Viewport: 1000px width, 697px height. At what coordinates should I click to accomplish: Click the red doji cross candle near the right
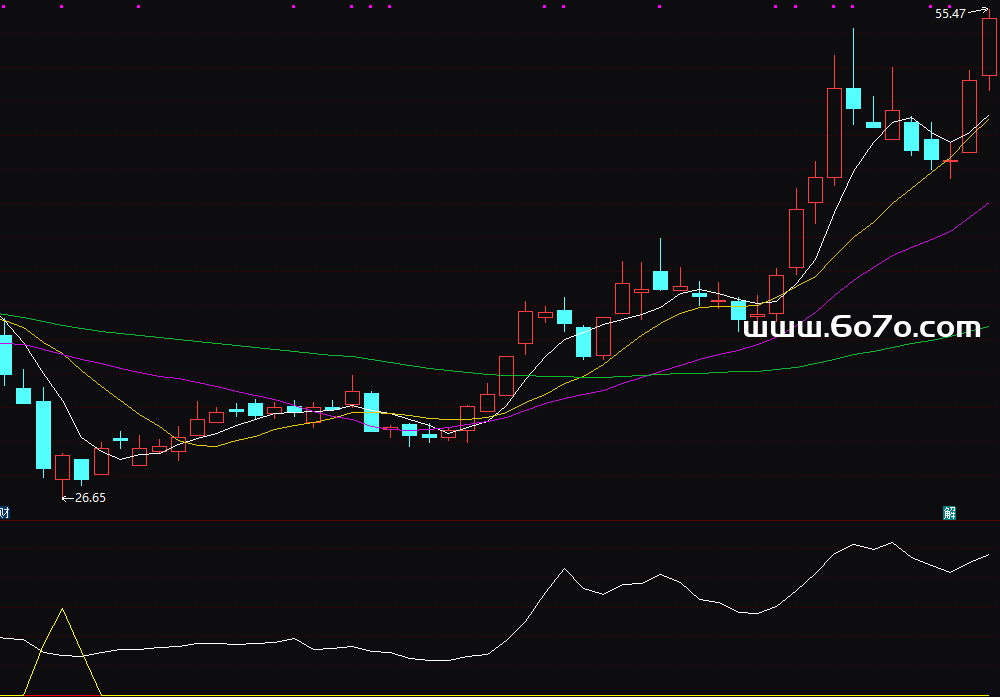[950, 160]
